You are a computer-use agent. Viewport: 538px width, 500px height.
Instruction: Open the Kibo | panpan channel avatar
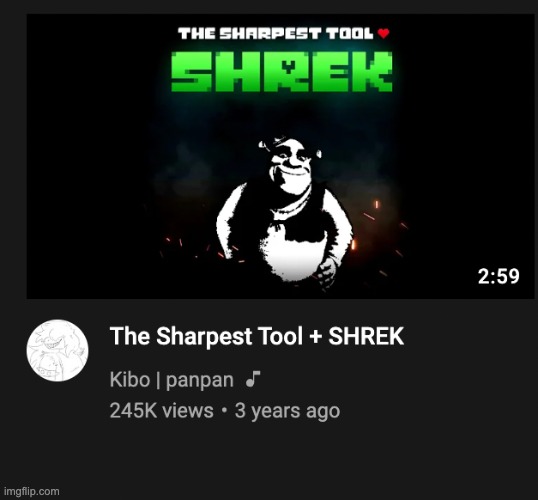click(58, 350)
